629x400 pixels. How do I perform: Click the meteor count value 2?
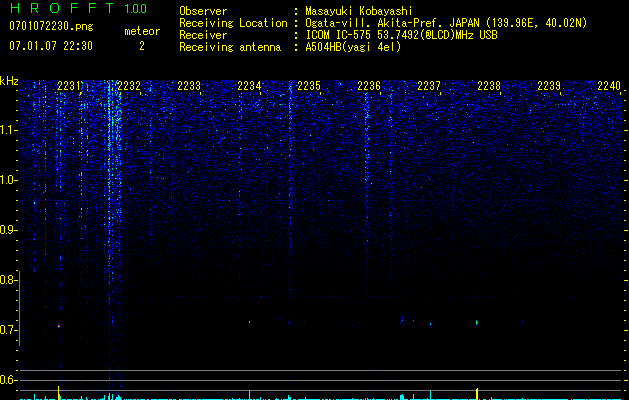pyautogui.click(x=142, y=46)
